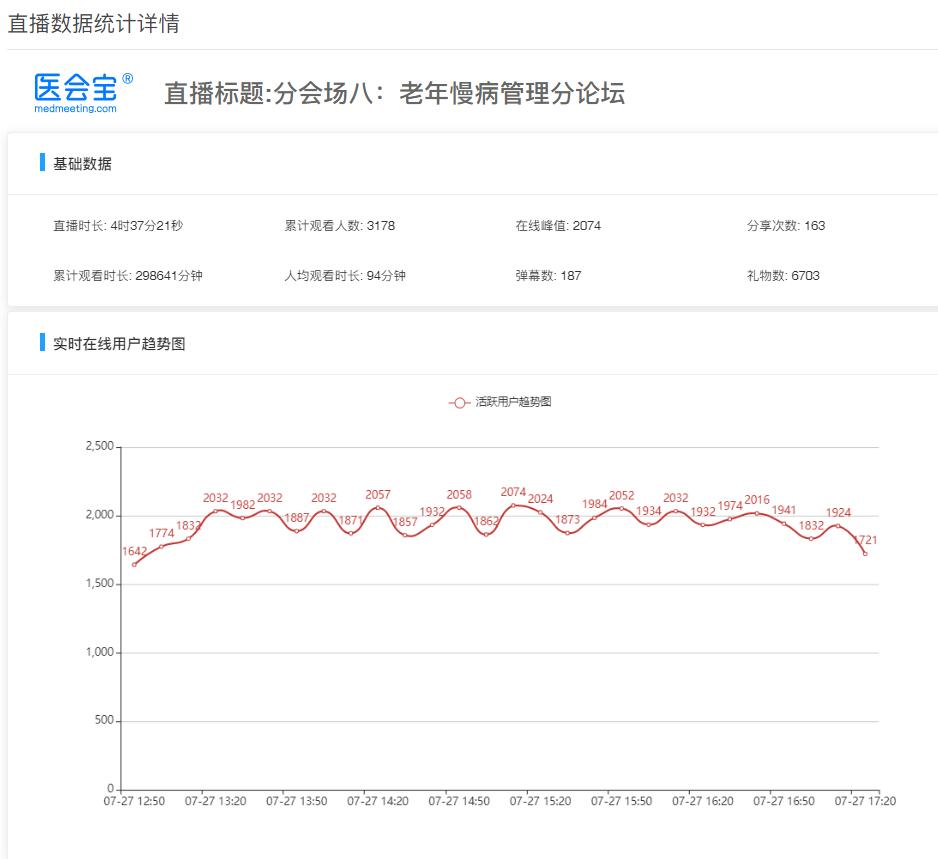Click the 07-27 12:50 x-axis label
This screenshot has height=859, width=938.
[134, 801]
